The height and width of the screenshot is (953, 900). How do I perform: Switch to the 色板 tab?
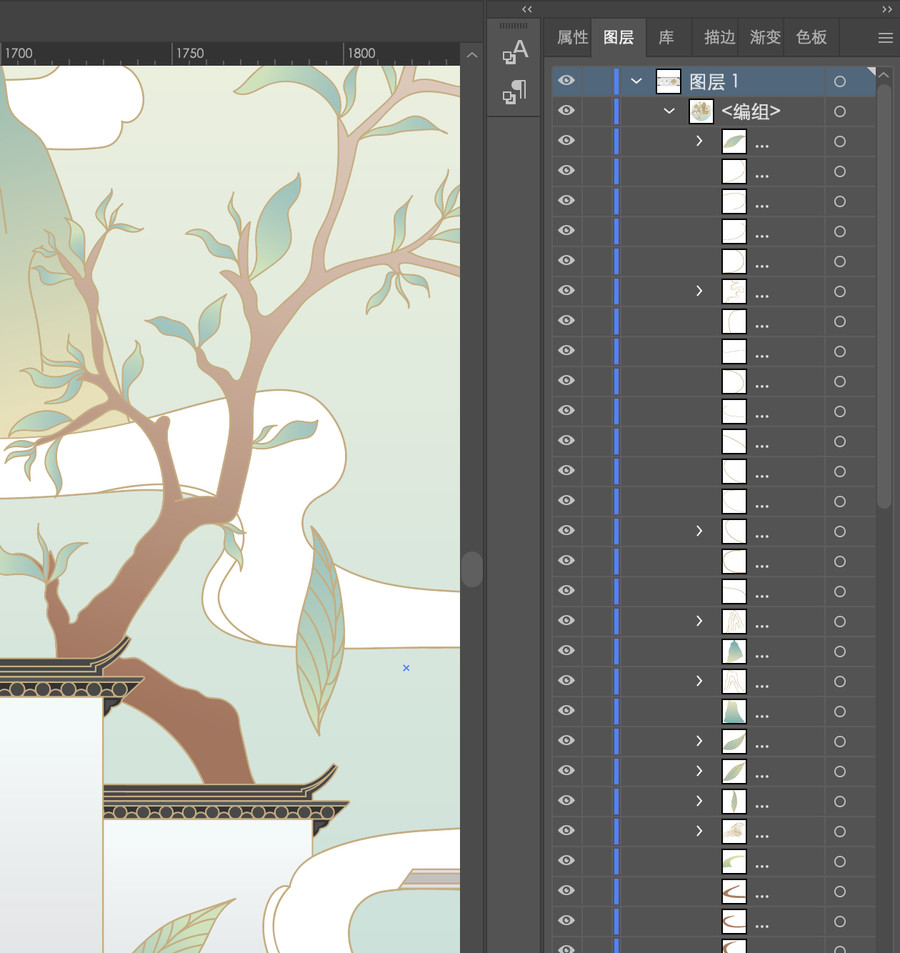point(811,38)
